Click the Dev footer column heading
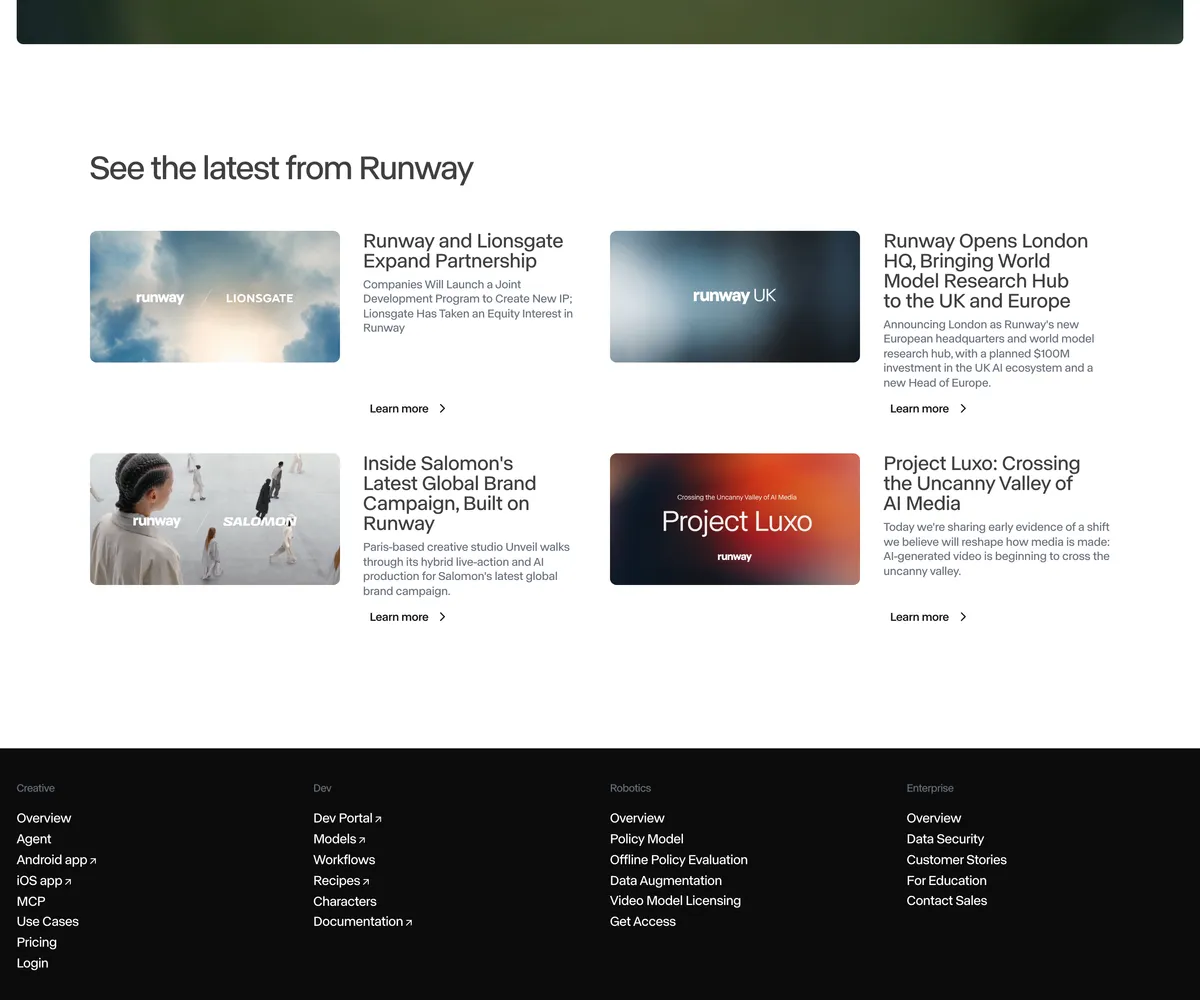The height and width of the screenshot is (1000, 1200). tap(322, 789)
